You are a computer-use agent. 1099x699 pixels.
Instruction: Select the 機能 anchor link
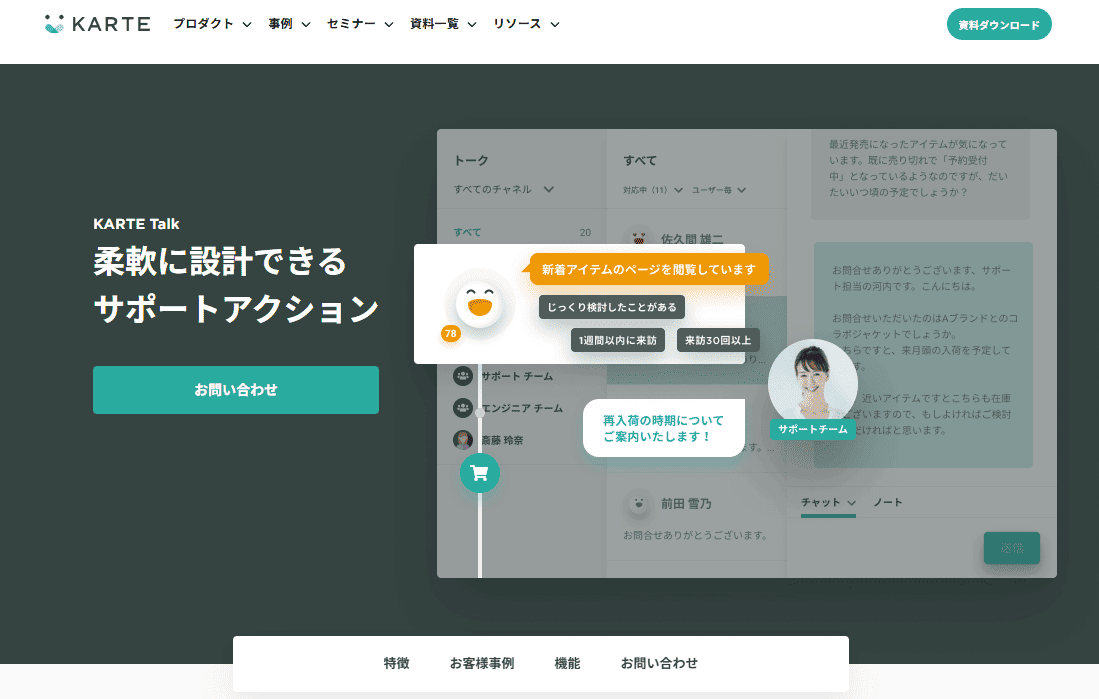coord(567,663)
